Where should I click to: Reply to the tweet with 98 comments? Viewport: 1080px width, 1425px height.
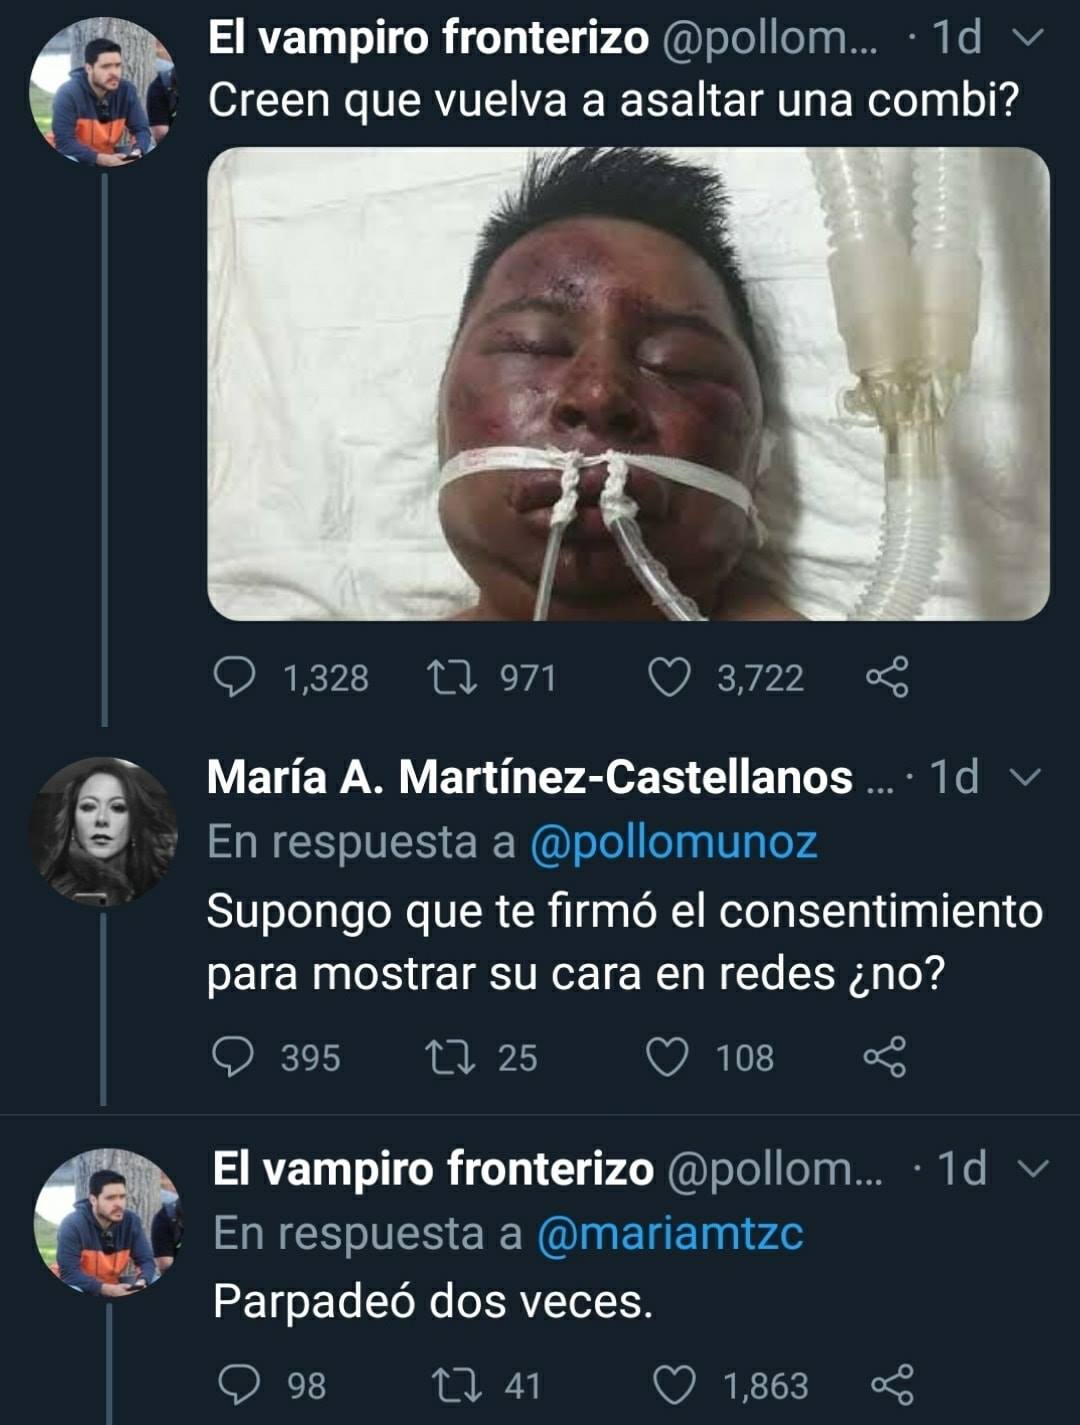pyautogui.click(x=240, y=1385)
